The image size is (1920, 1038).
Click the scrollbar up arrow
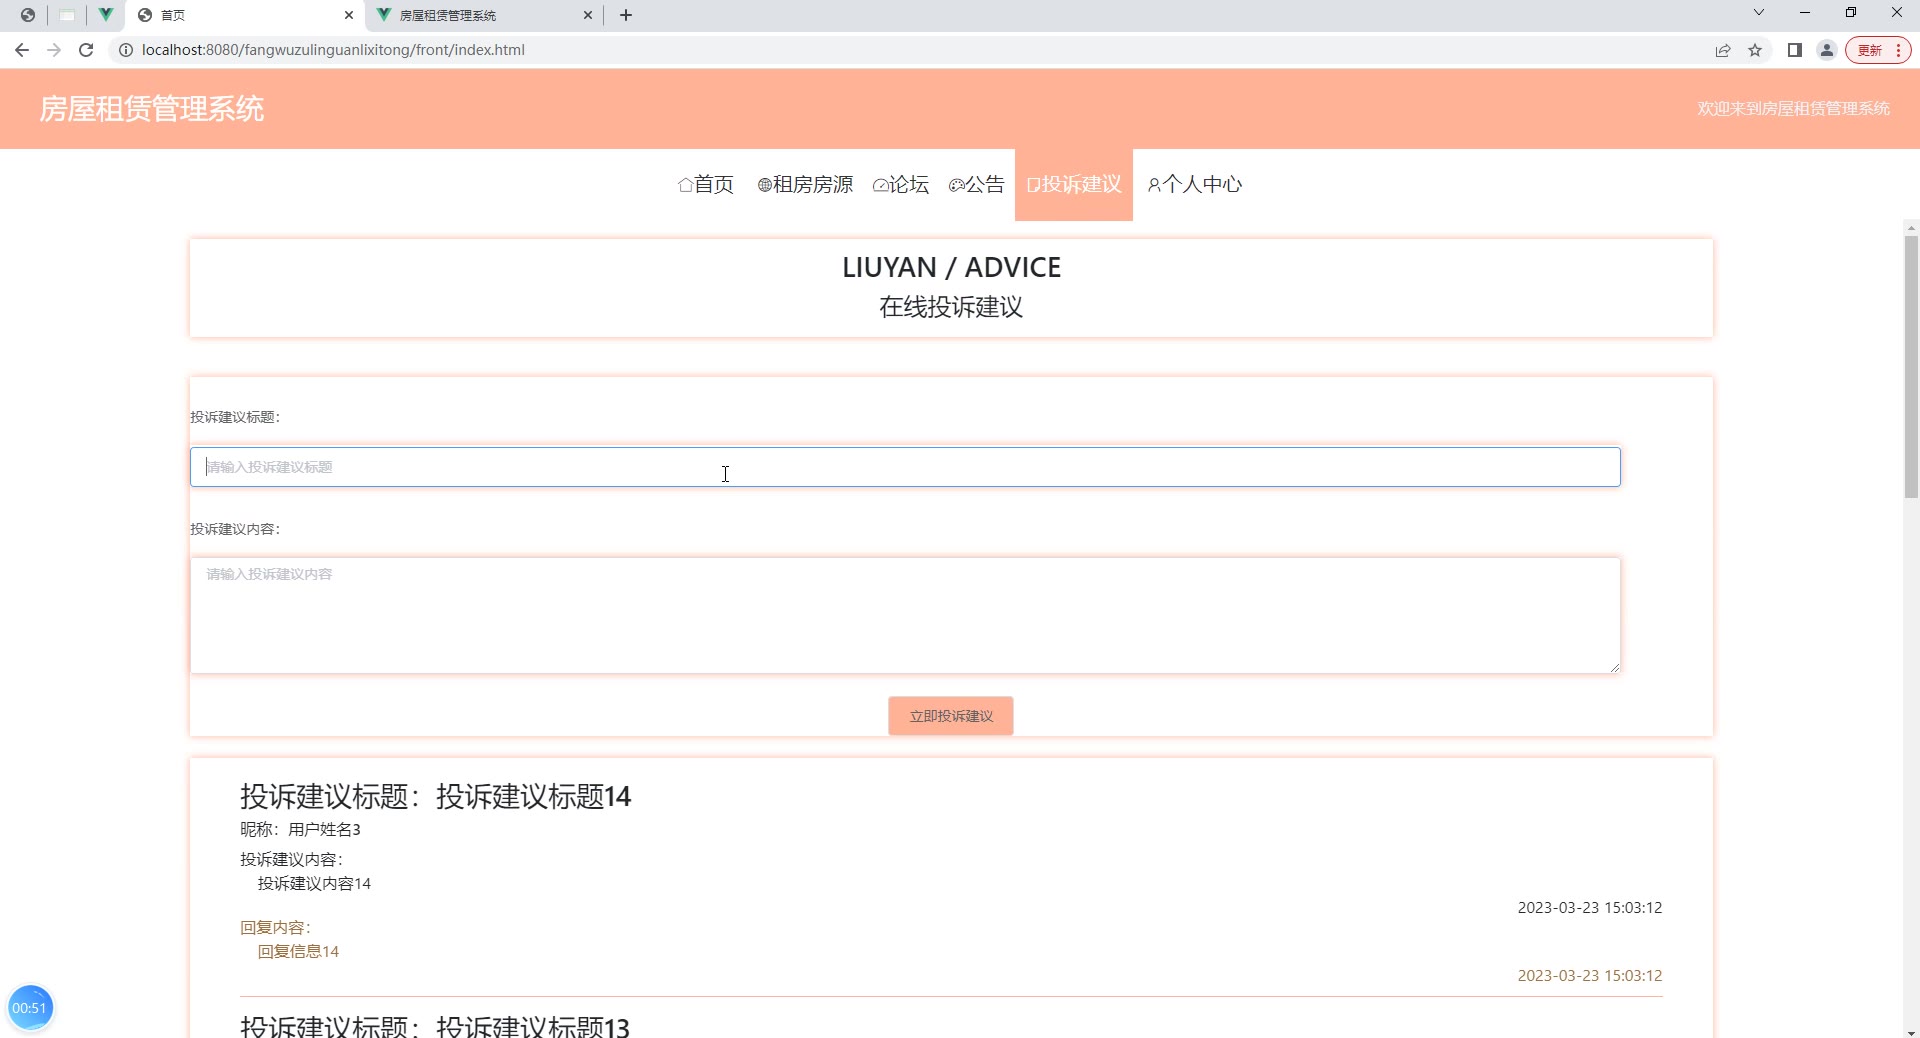tap(1911, 228)
